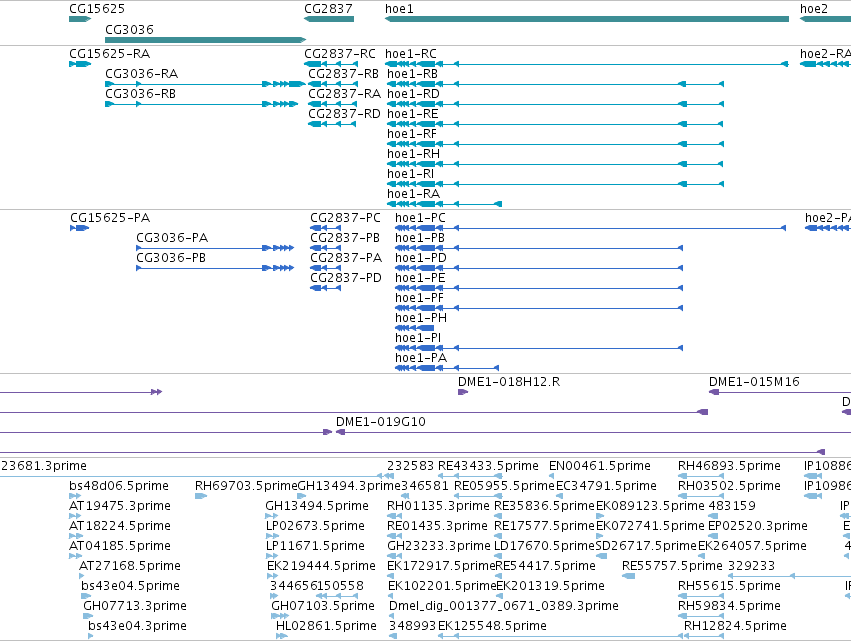Screen dimensions: 851x641
Task: Select the CG3036-RA transcript label
Action: click(x=142, y=74)
